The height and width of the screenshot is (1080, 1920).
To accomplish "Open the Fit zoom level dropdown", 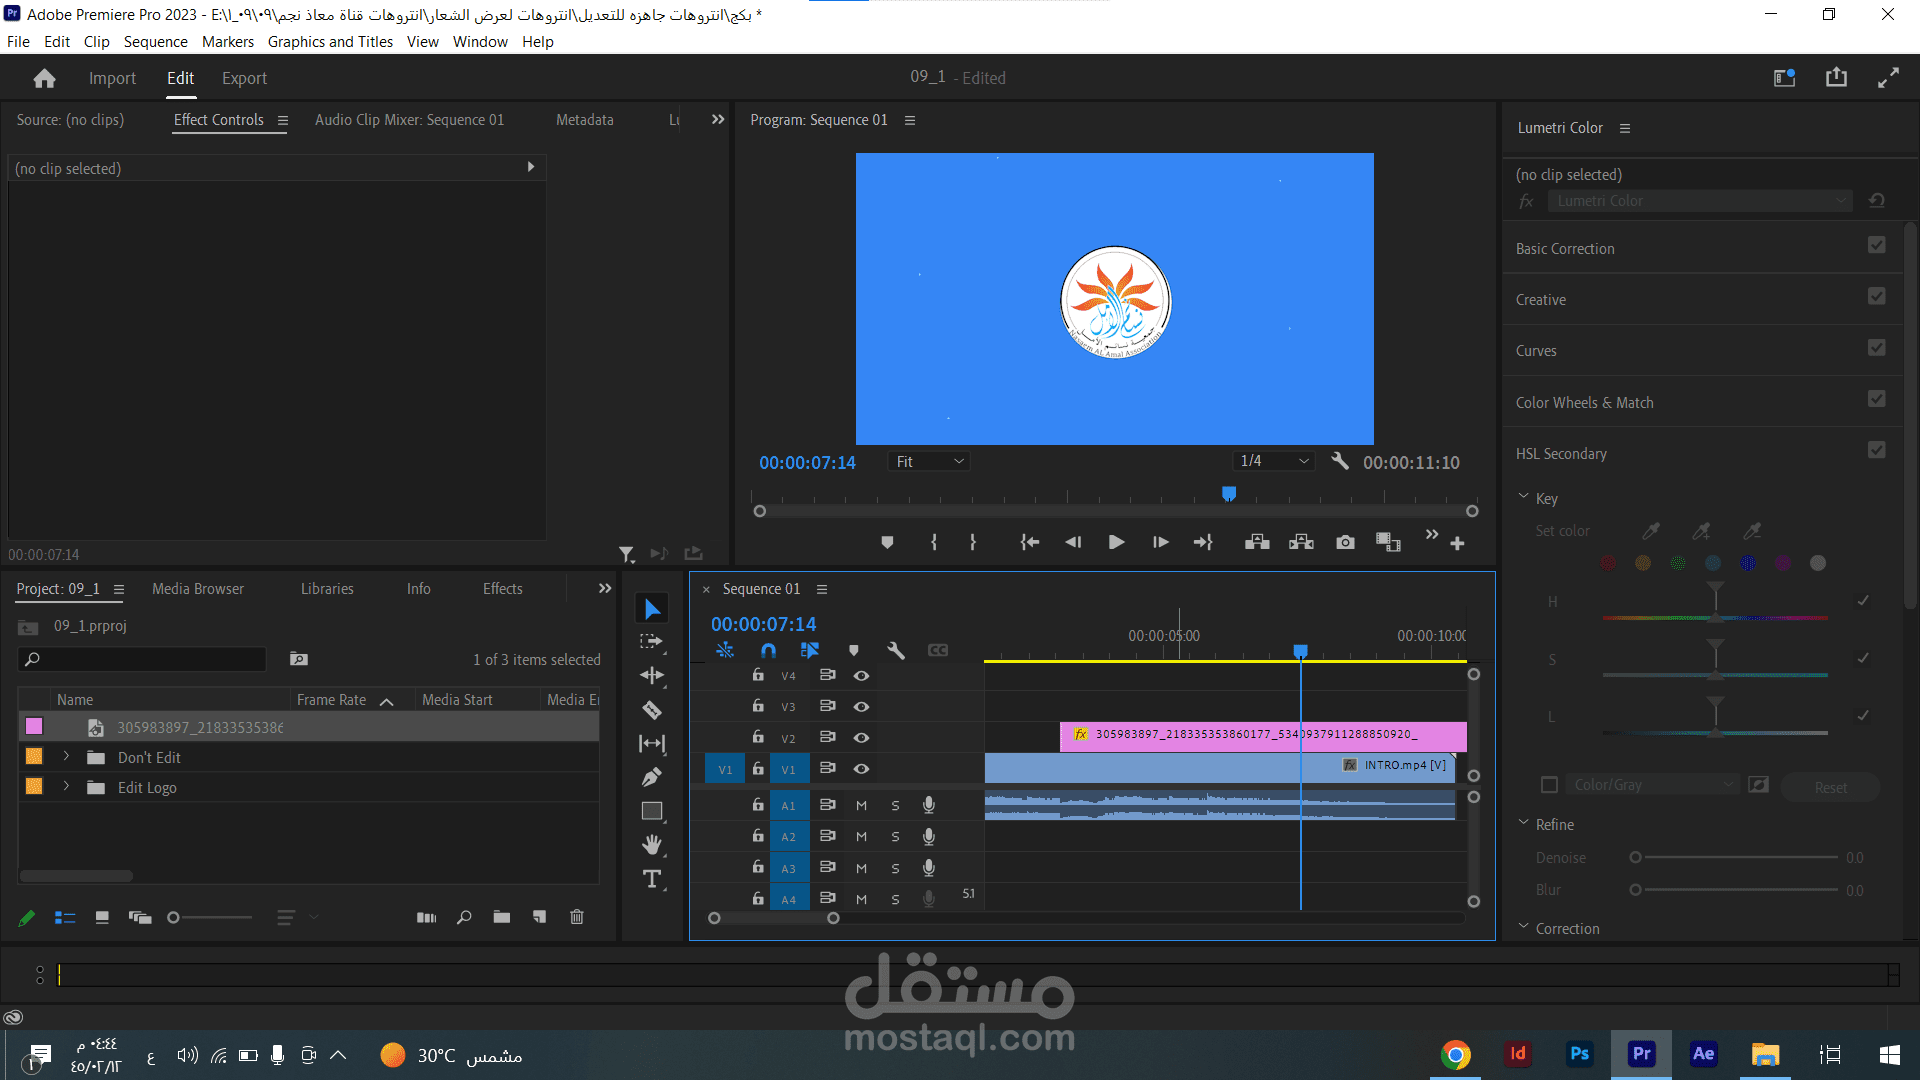I will click(x=929, y=461).
